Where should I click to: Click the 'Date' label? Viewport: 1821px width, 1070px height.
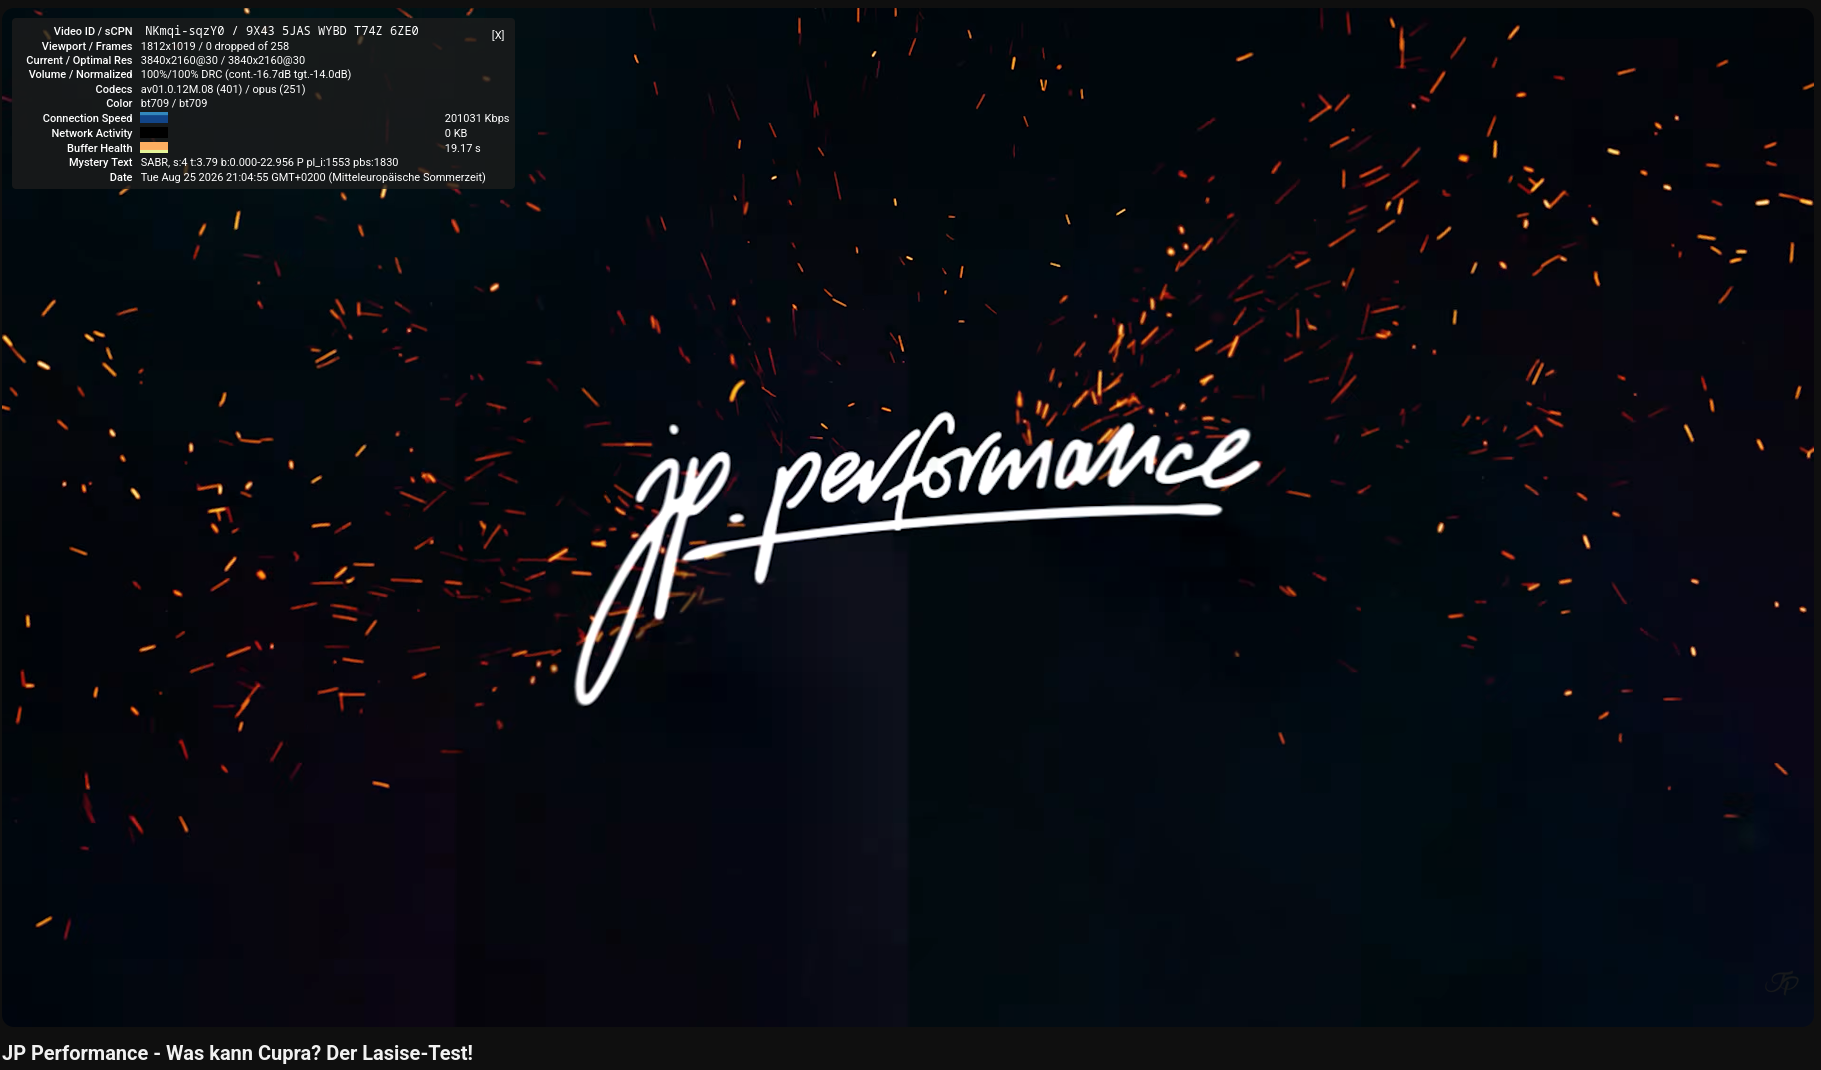click(x=121, y=177)
